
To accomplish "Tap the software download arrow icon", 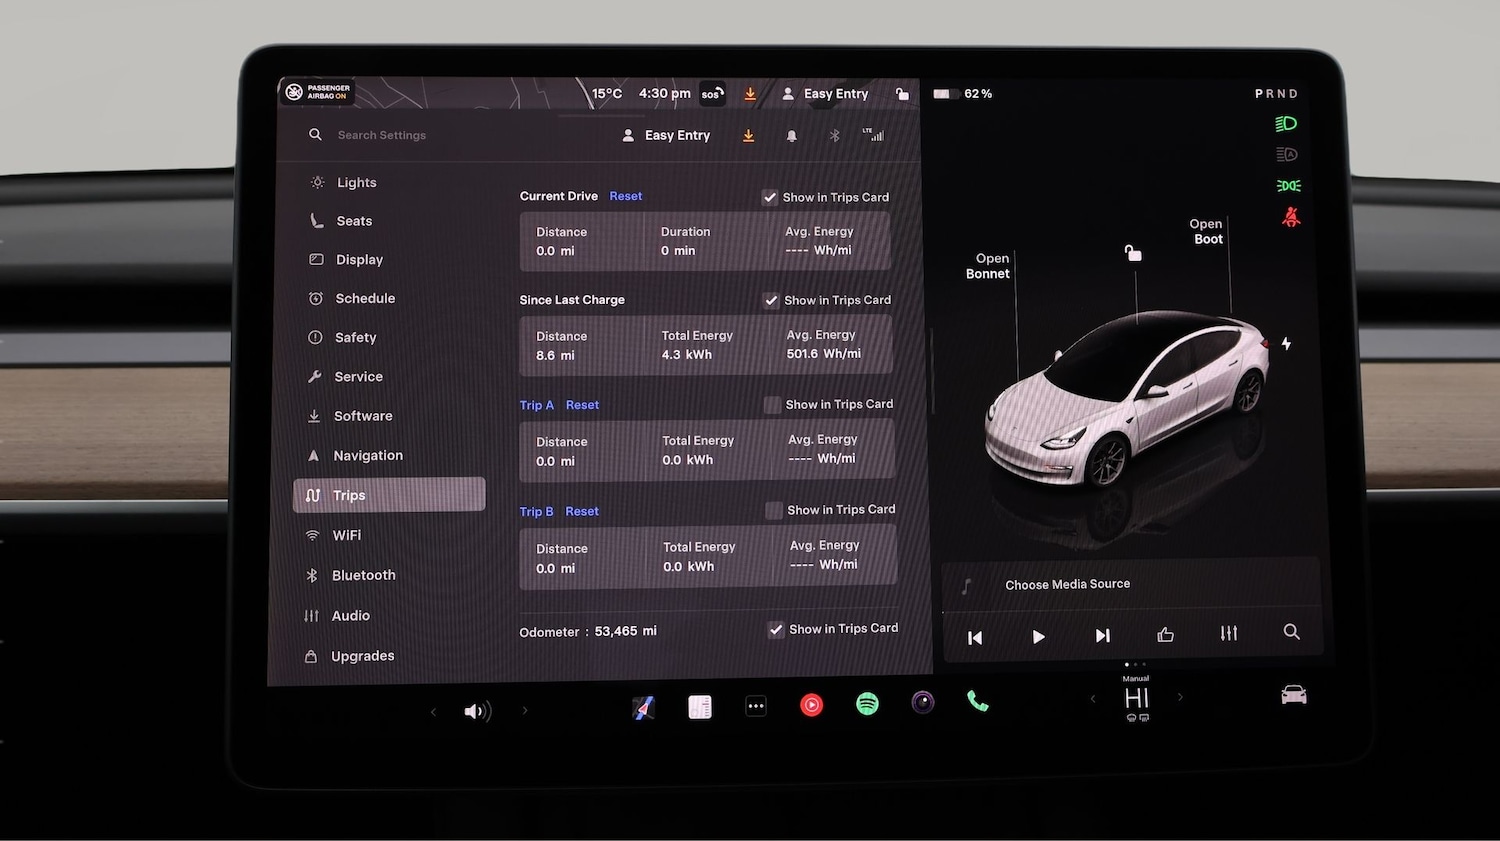I will [x=748, y=135].
